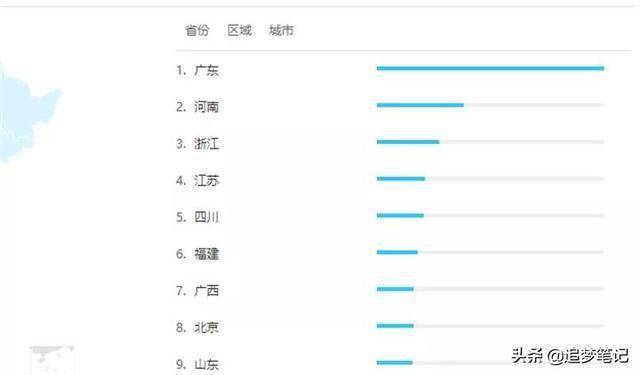The width and height of the screenshot is (640, 375).
Task: Click the 浙江 province label
Action: (207, 144)
